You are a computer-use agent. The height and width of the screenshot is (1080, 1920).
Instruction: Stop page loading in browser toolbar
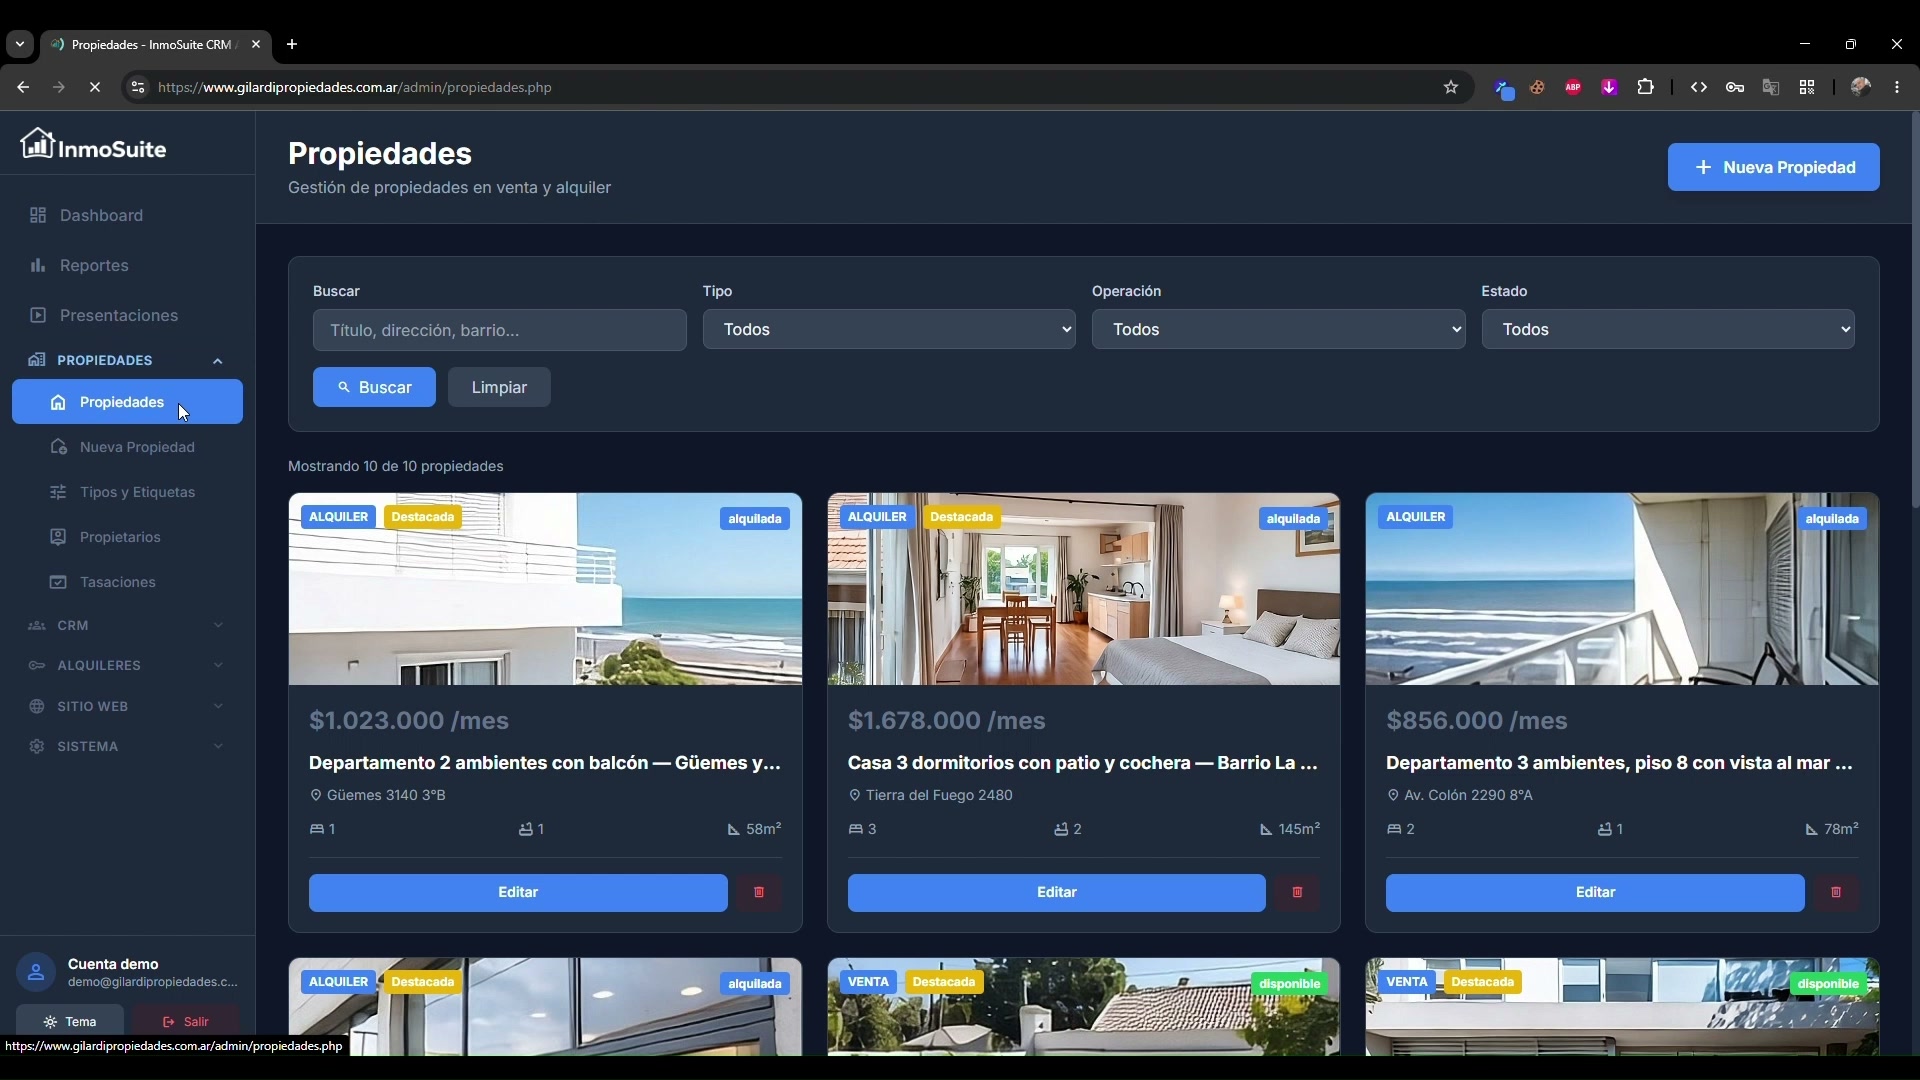click(x=95, y=88)
